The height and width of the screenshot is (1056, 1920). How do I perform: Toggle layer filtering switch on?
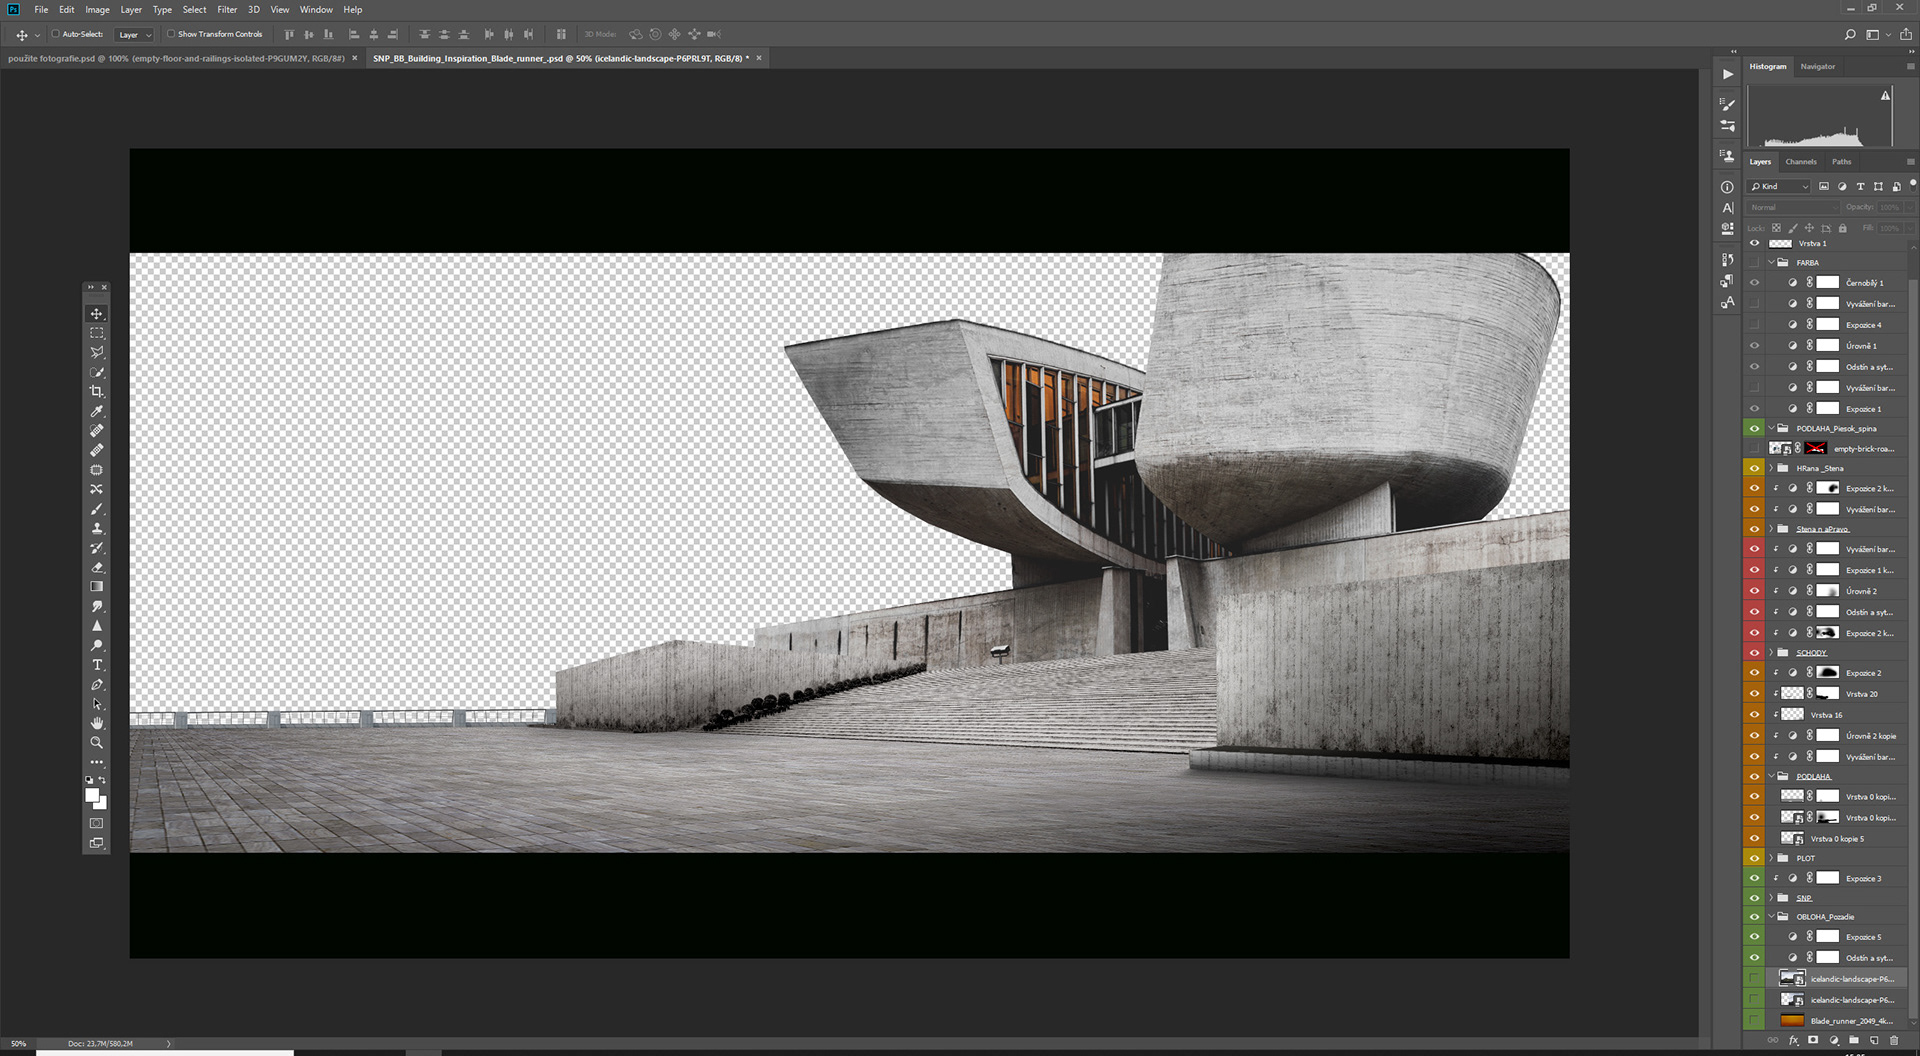[1912, 185]
